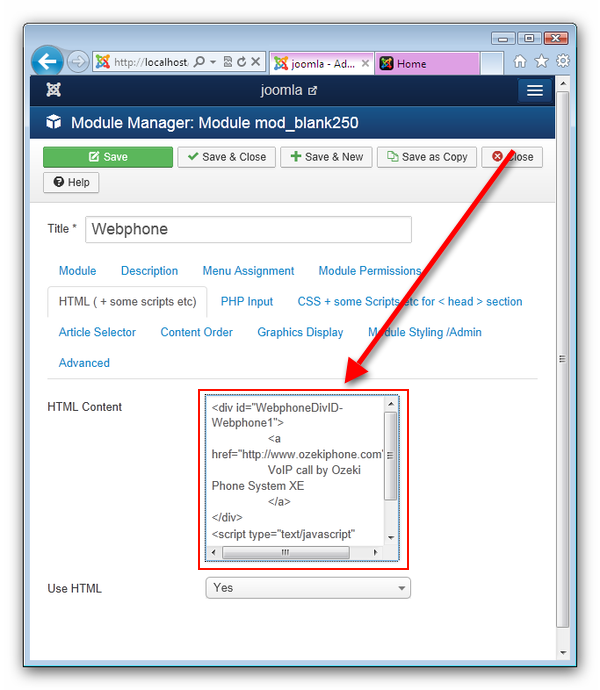This screenshot has height=690, width=600.
Task: Click Save & New button
Action: 326,157
